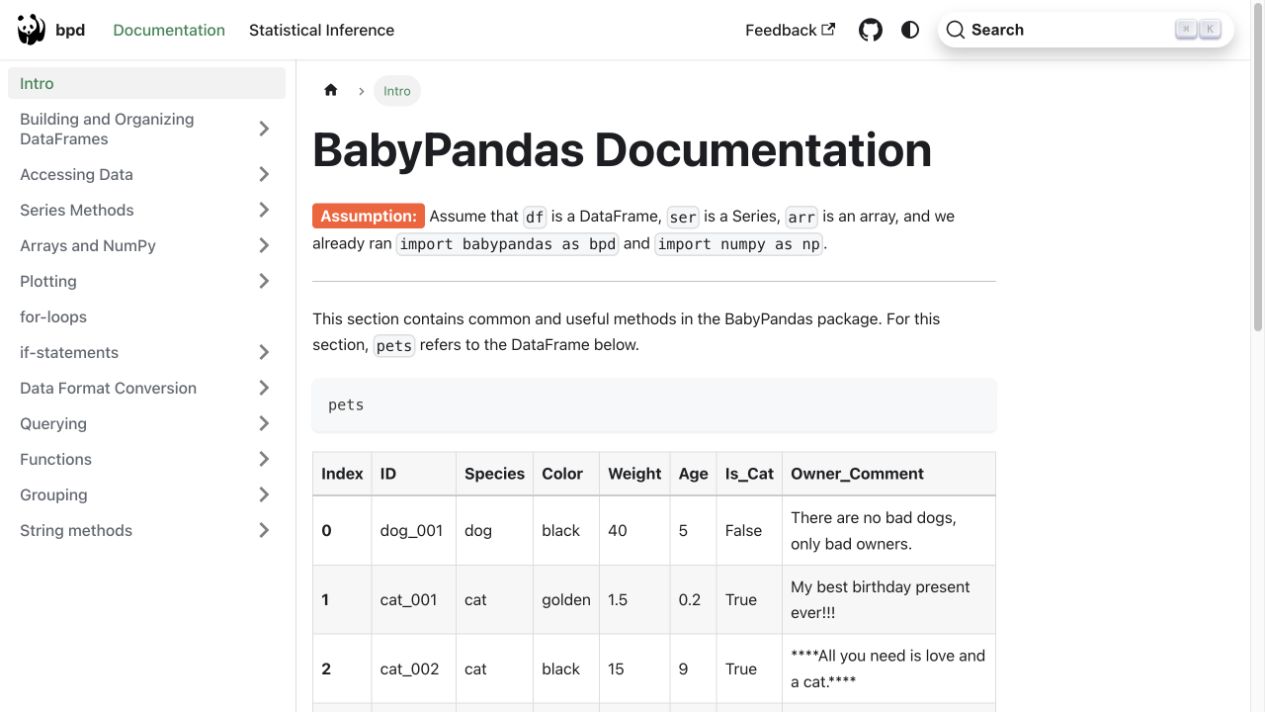Viewport: 1265px width, 712px height.
Task: Select Intro in the sidebar
Action: tap(146, 83)
